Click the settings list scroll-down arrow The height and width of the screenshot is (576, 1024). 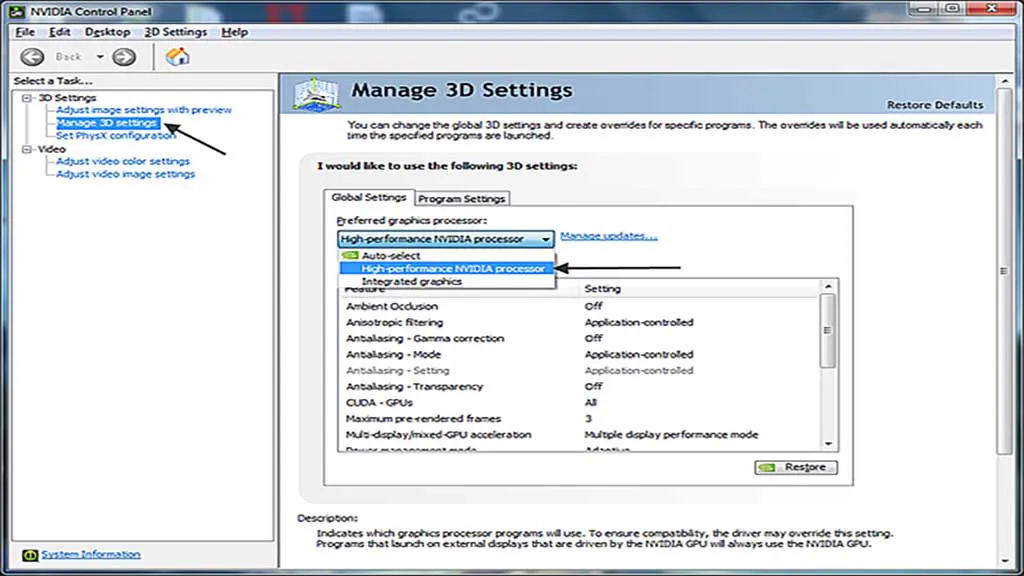coord(828,444)
